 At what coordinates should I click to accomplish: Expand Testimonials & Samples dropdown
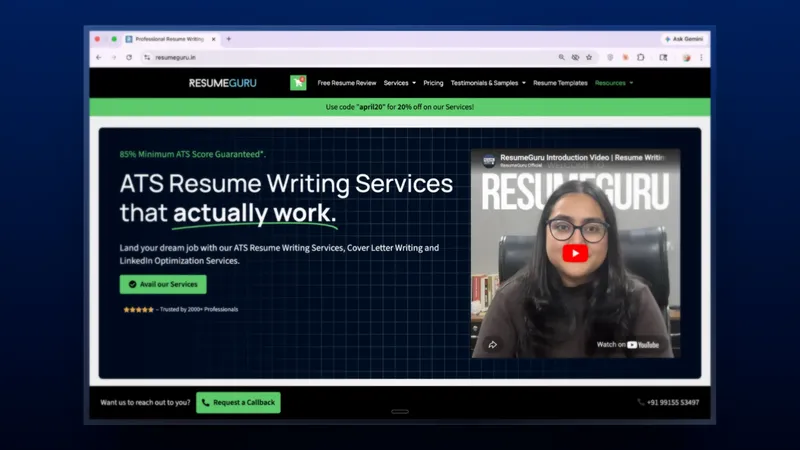[488, 83]
